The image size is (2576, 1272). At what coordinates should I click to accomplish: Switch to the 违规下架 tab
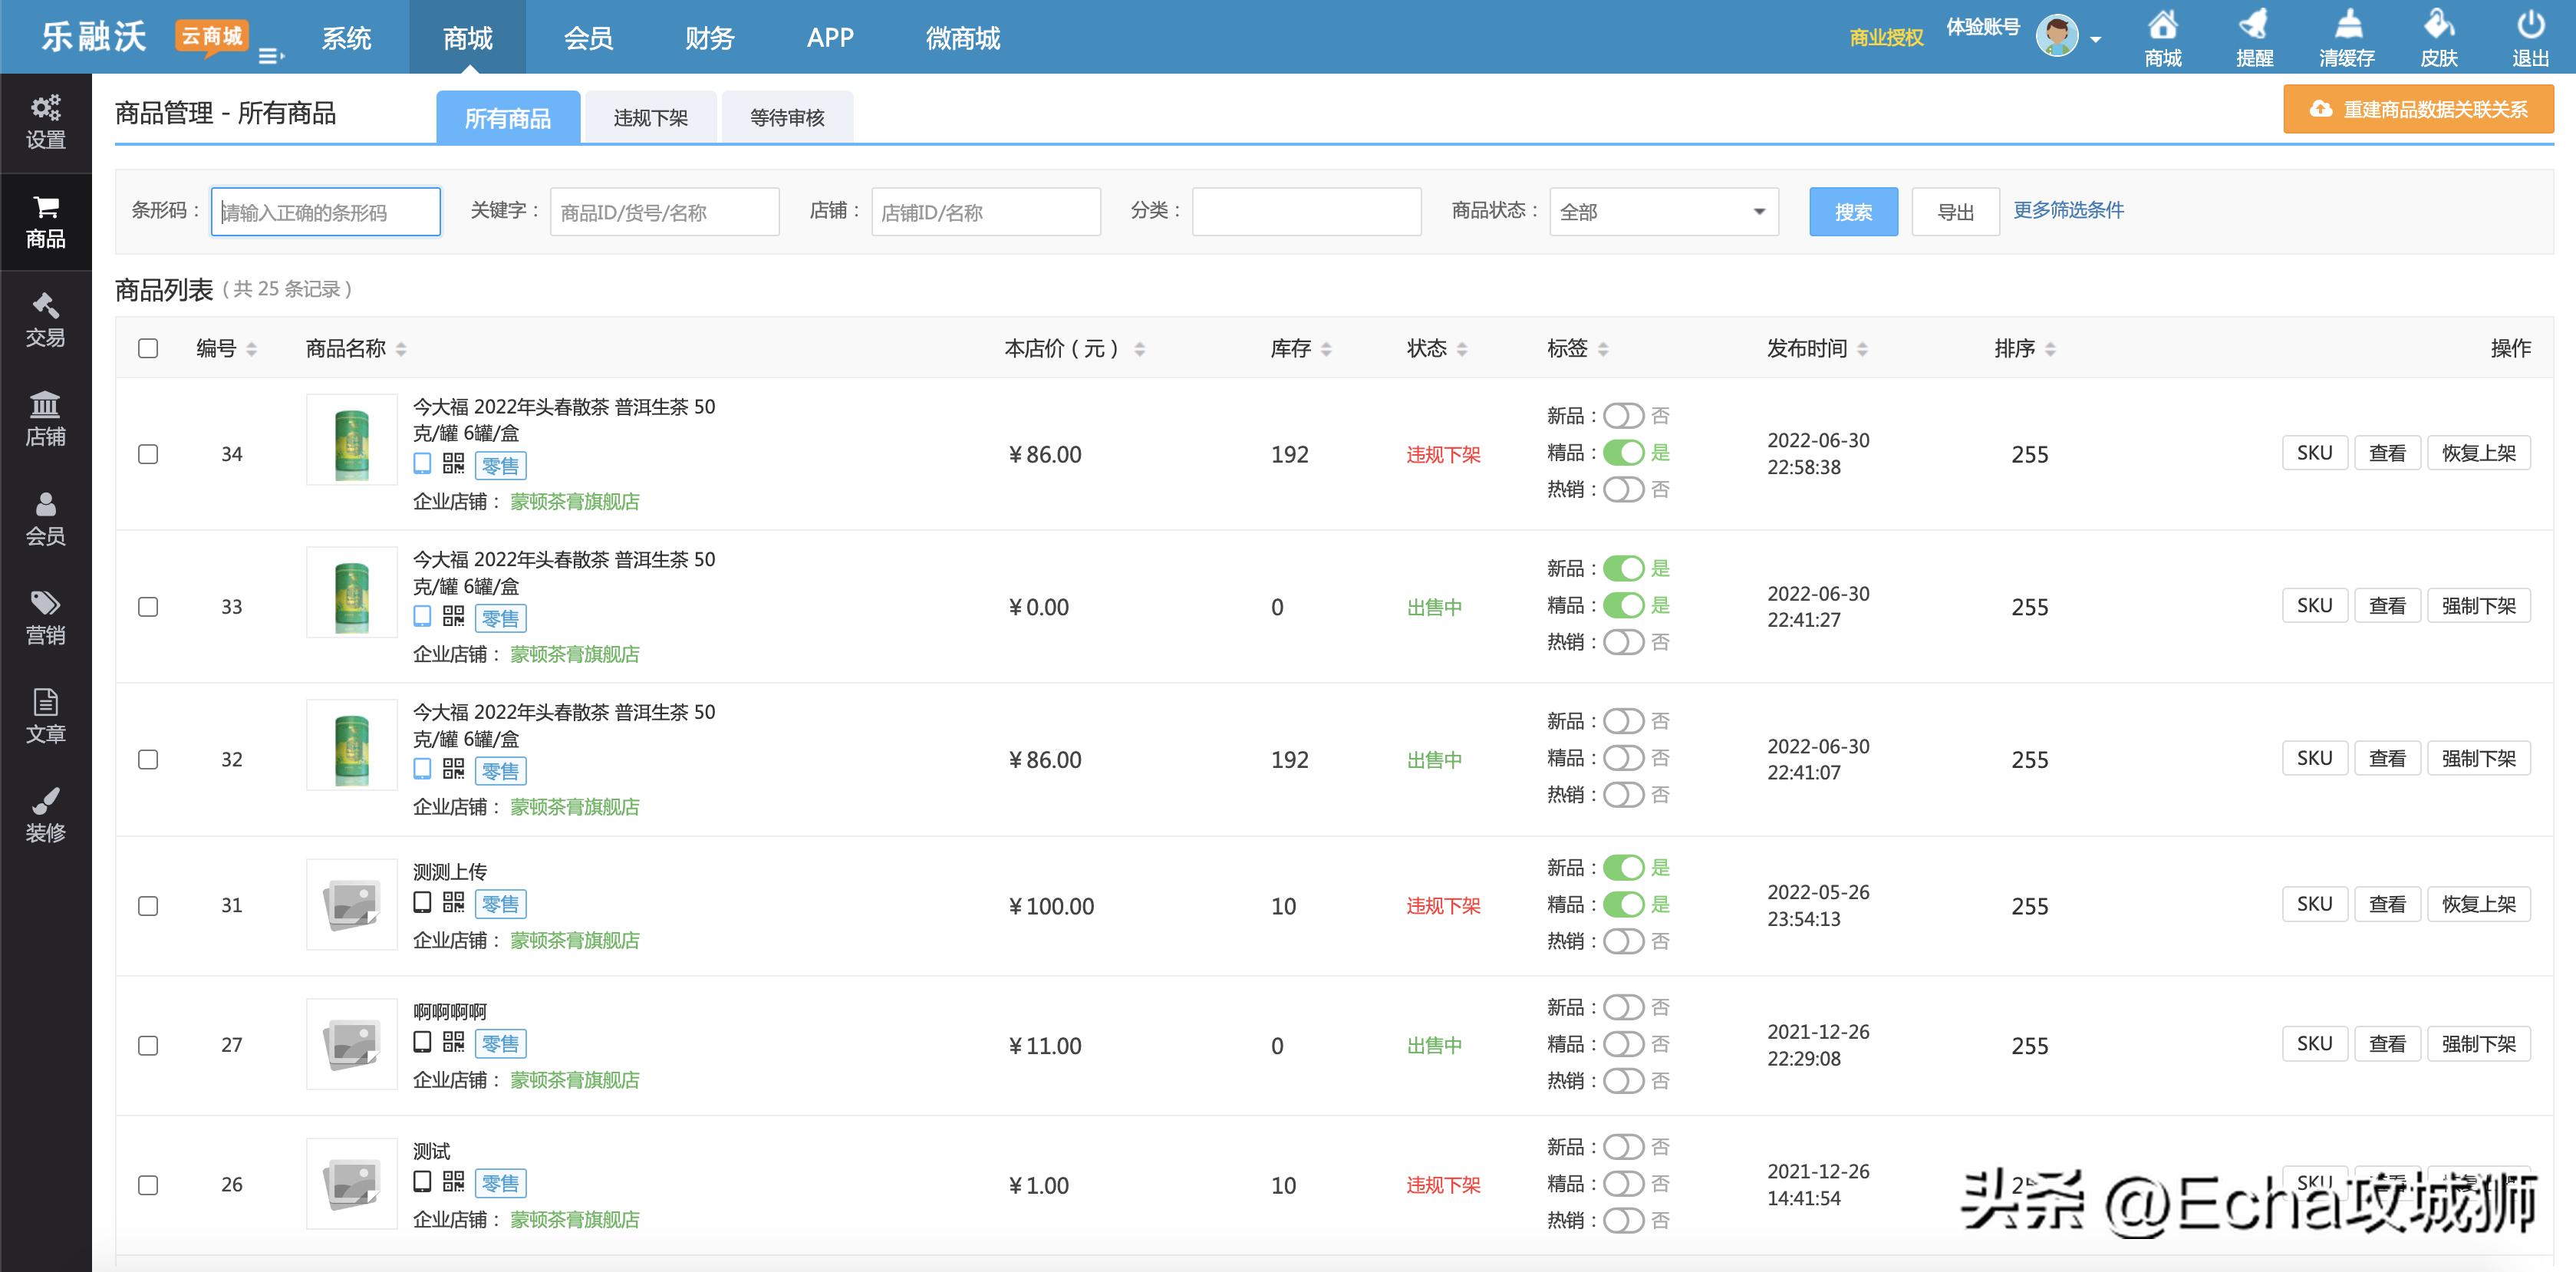651,117
